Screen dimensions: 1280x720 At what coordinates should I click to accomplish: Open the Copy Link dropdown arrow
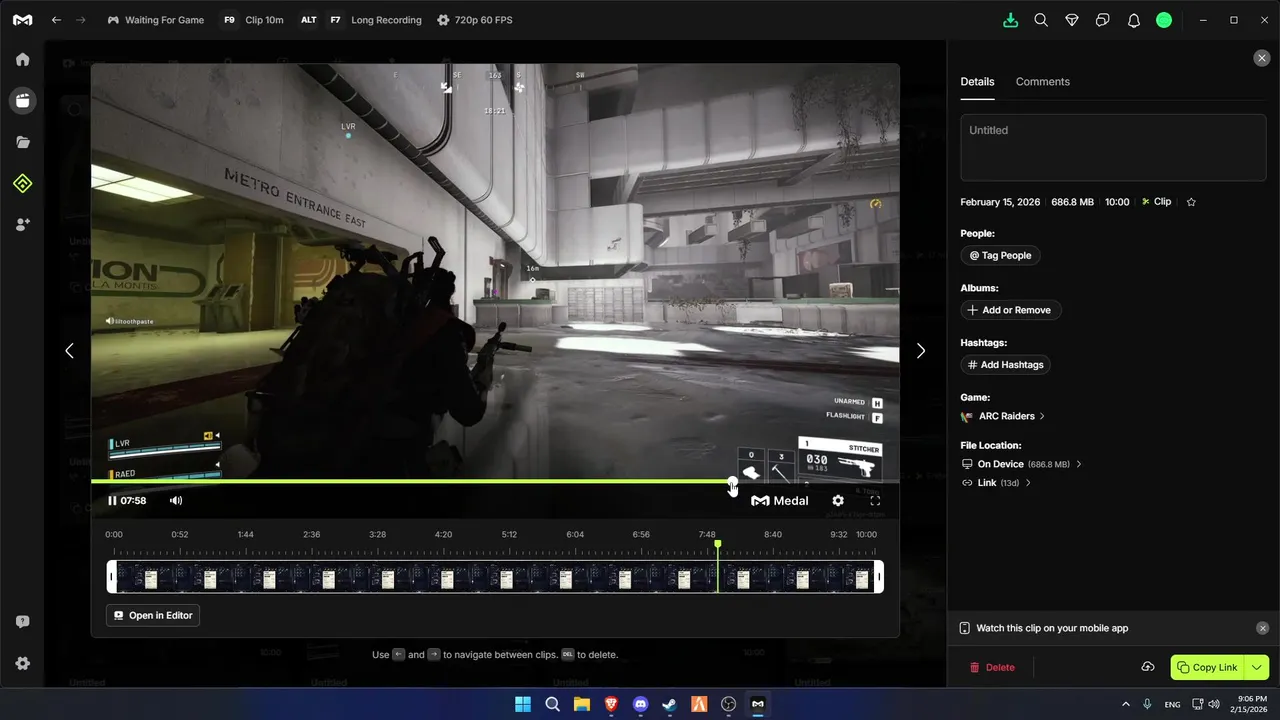tap(1258, 667)
